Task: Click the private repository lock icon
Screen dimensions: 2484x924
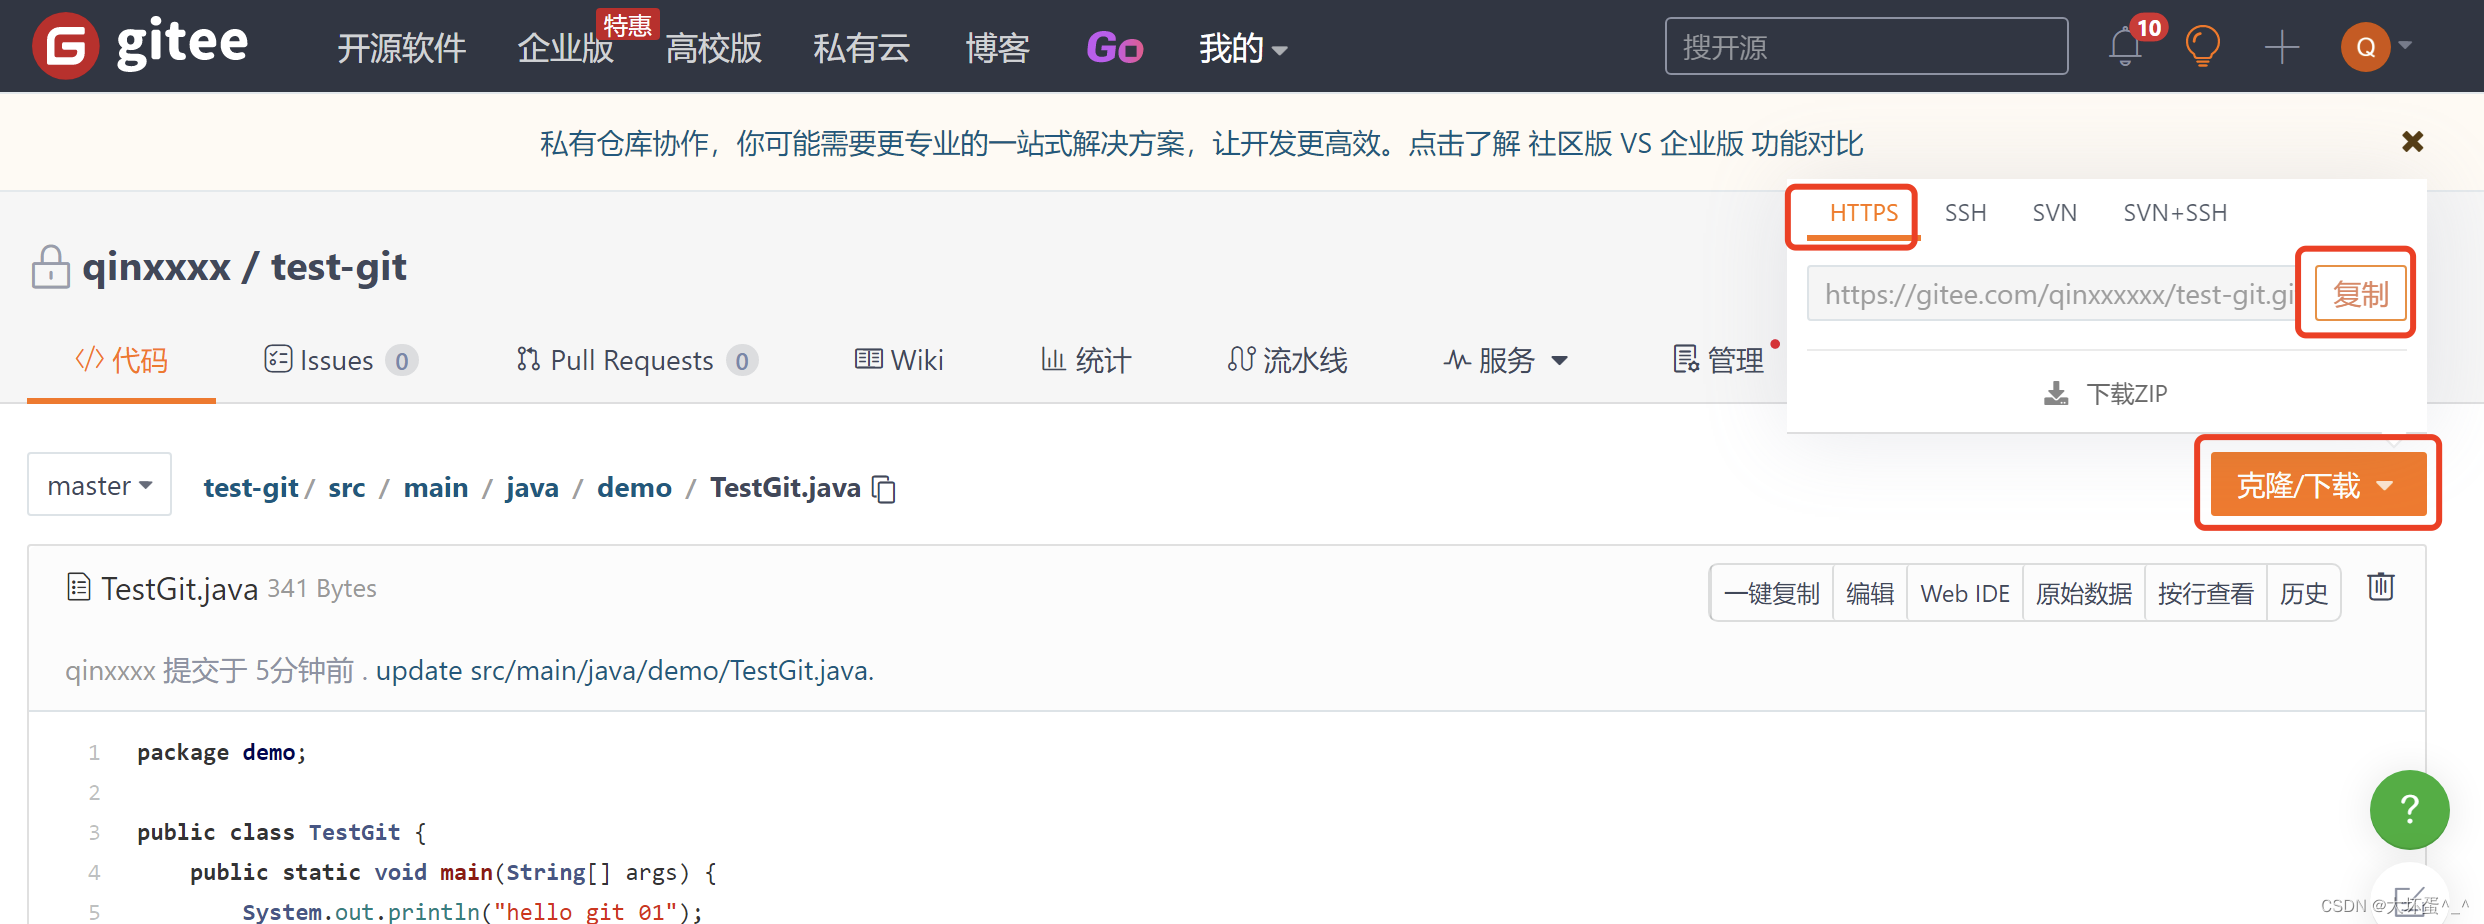Action: pos(50,267)
